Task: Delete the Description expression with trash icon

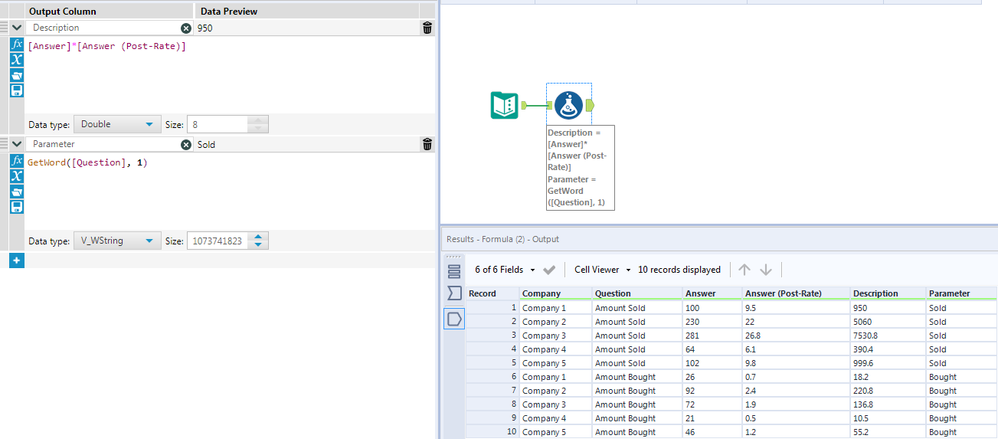Action: [427, 28]
